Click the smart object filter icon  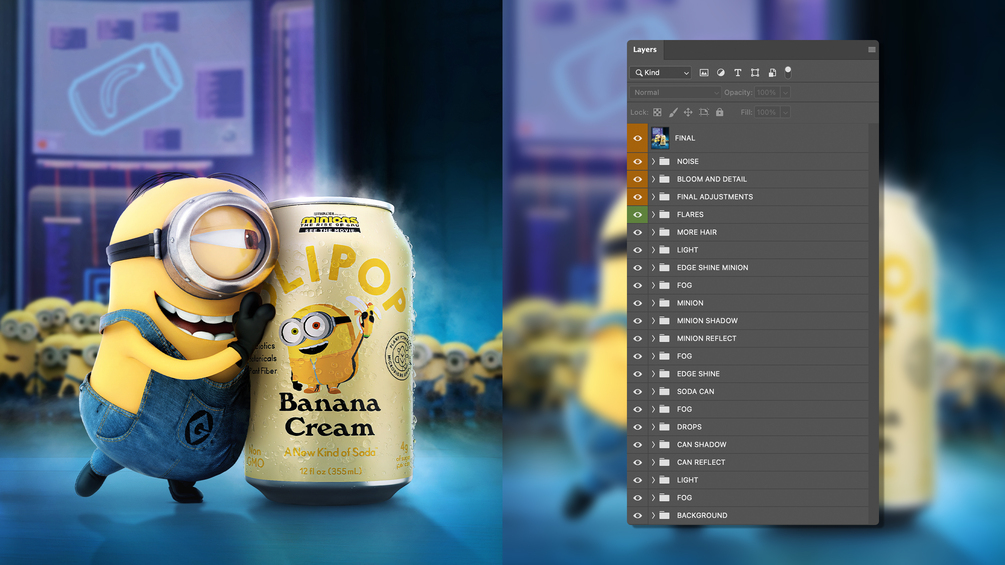772,73
